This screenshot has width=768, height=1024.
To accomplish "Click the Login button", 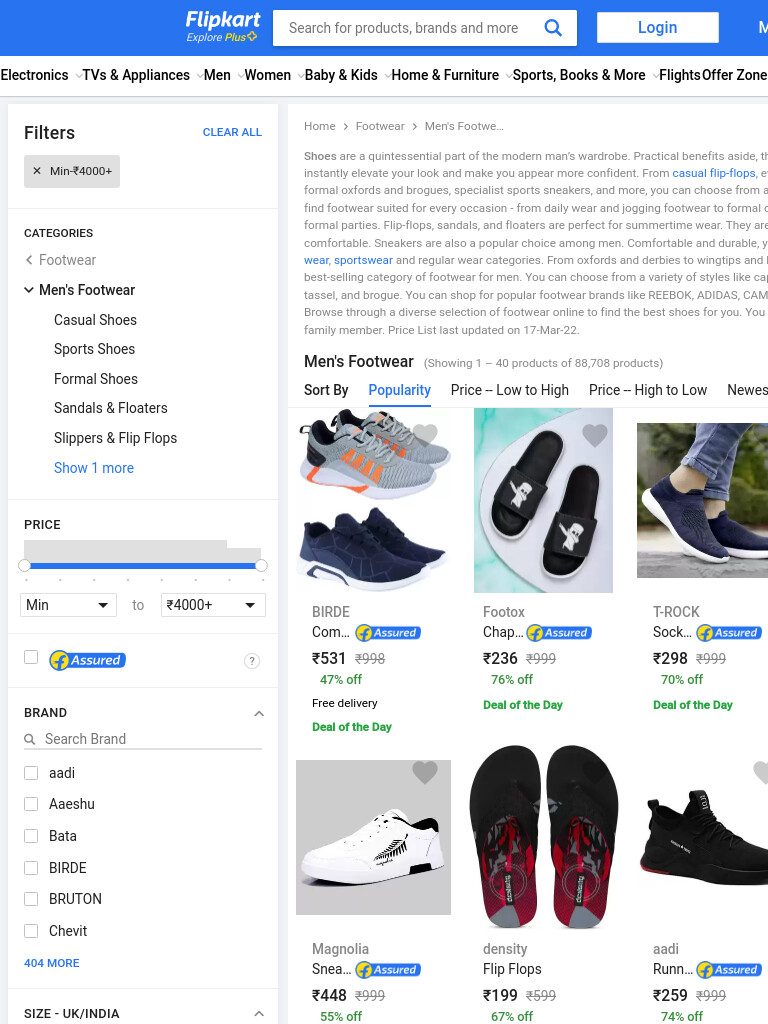I will [658, 27].
